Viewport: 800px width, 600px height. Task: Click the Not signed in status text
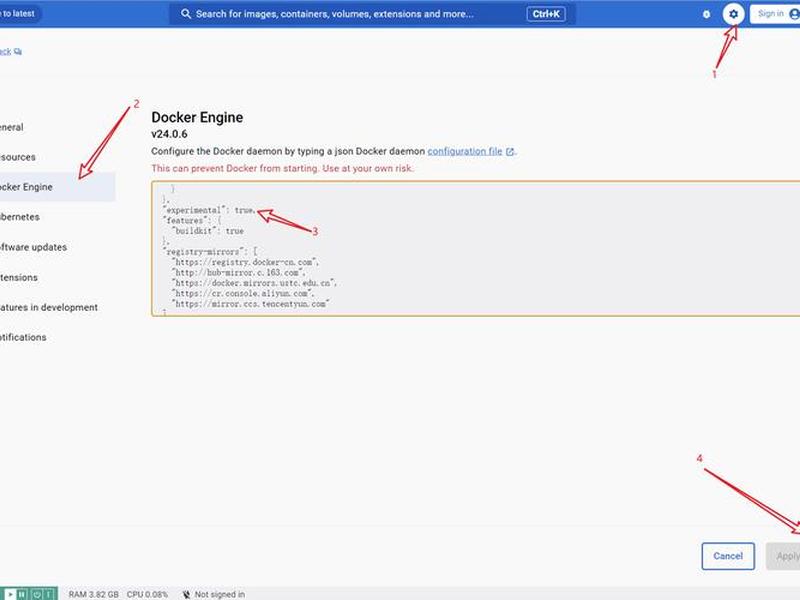click(220, 594)
